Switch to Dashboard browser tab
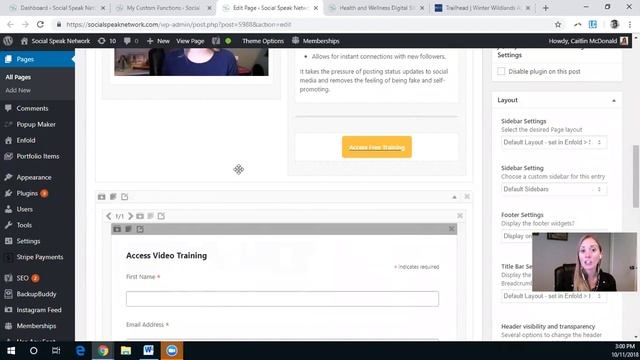 click(57, 8)
